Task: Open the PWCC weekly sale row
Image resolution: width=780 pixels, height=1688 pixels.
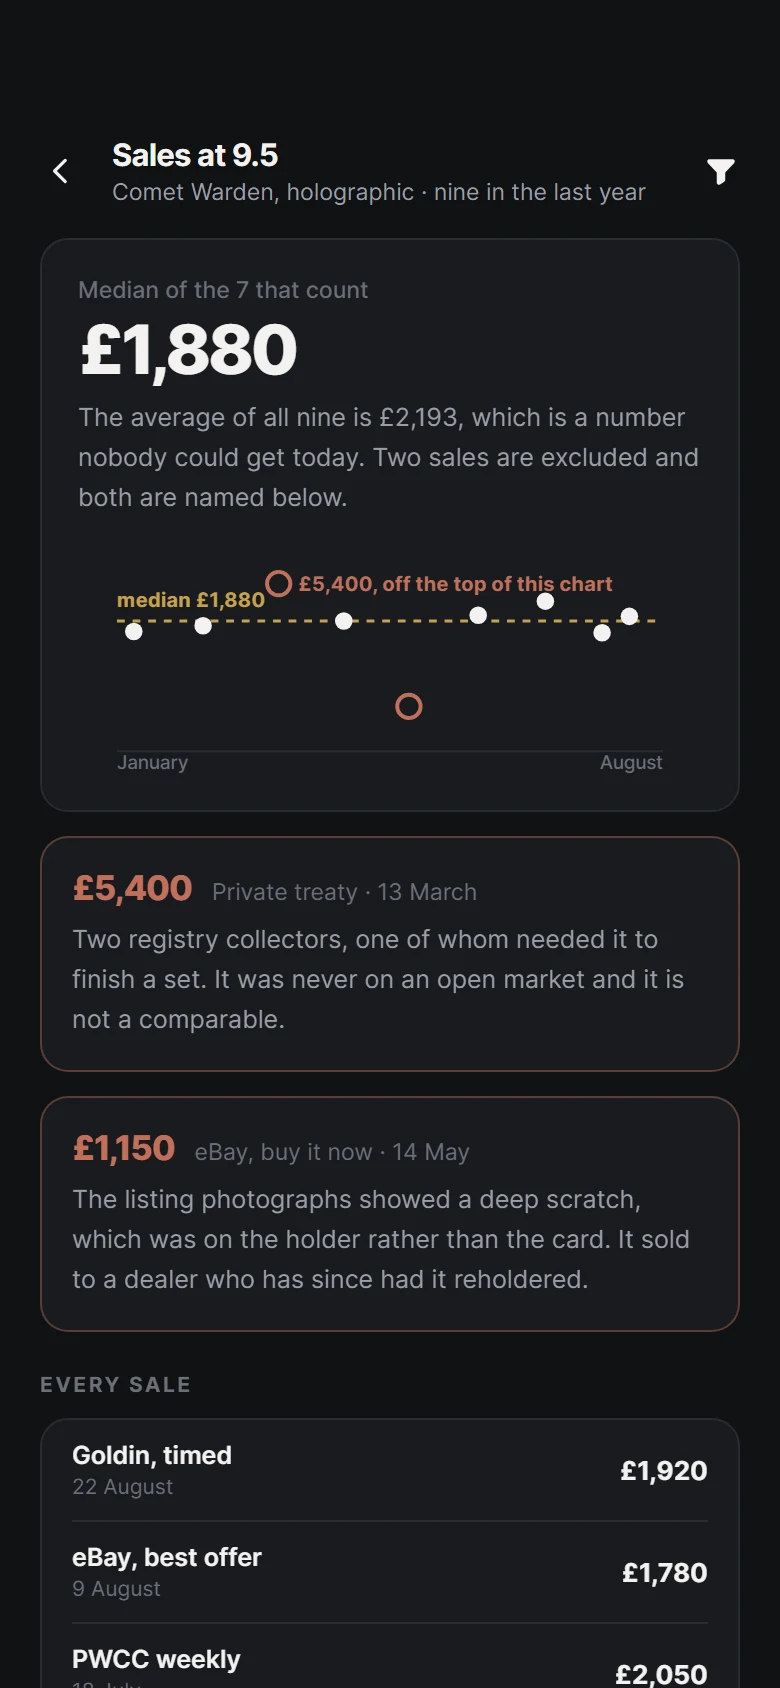Action: (x=390, y=1660)
